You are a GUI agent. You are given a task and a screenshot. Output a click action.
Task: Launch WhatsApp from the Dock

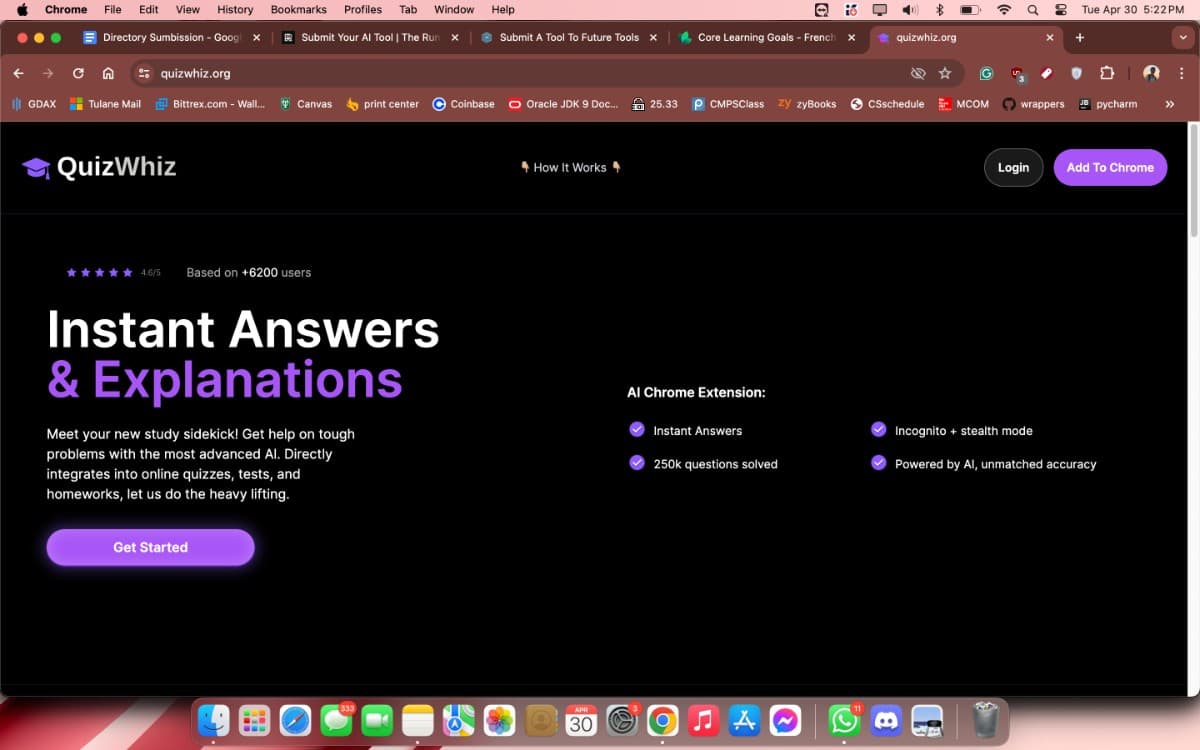click(845, 720)
